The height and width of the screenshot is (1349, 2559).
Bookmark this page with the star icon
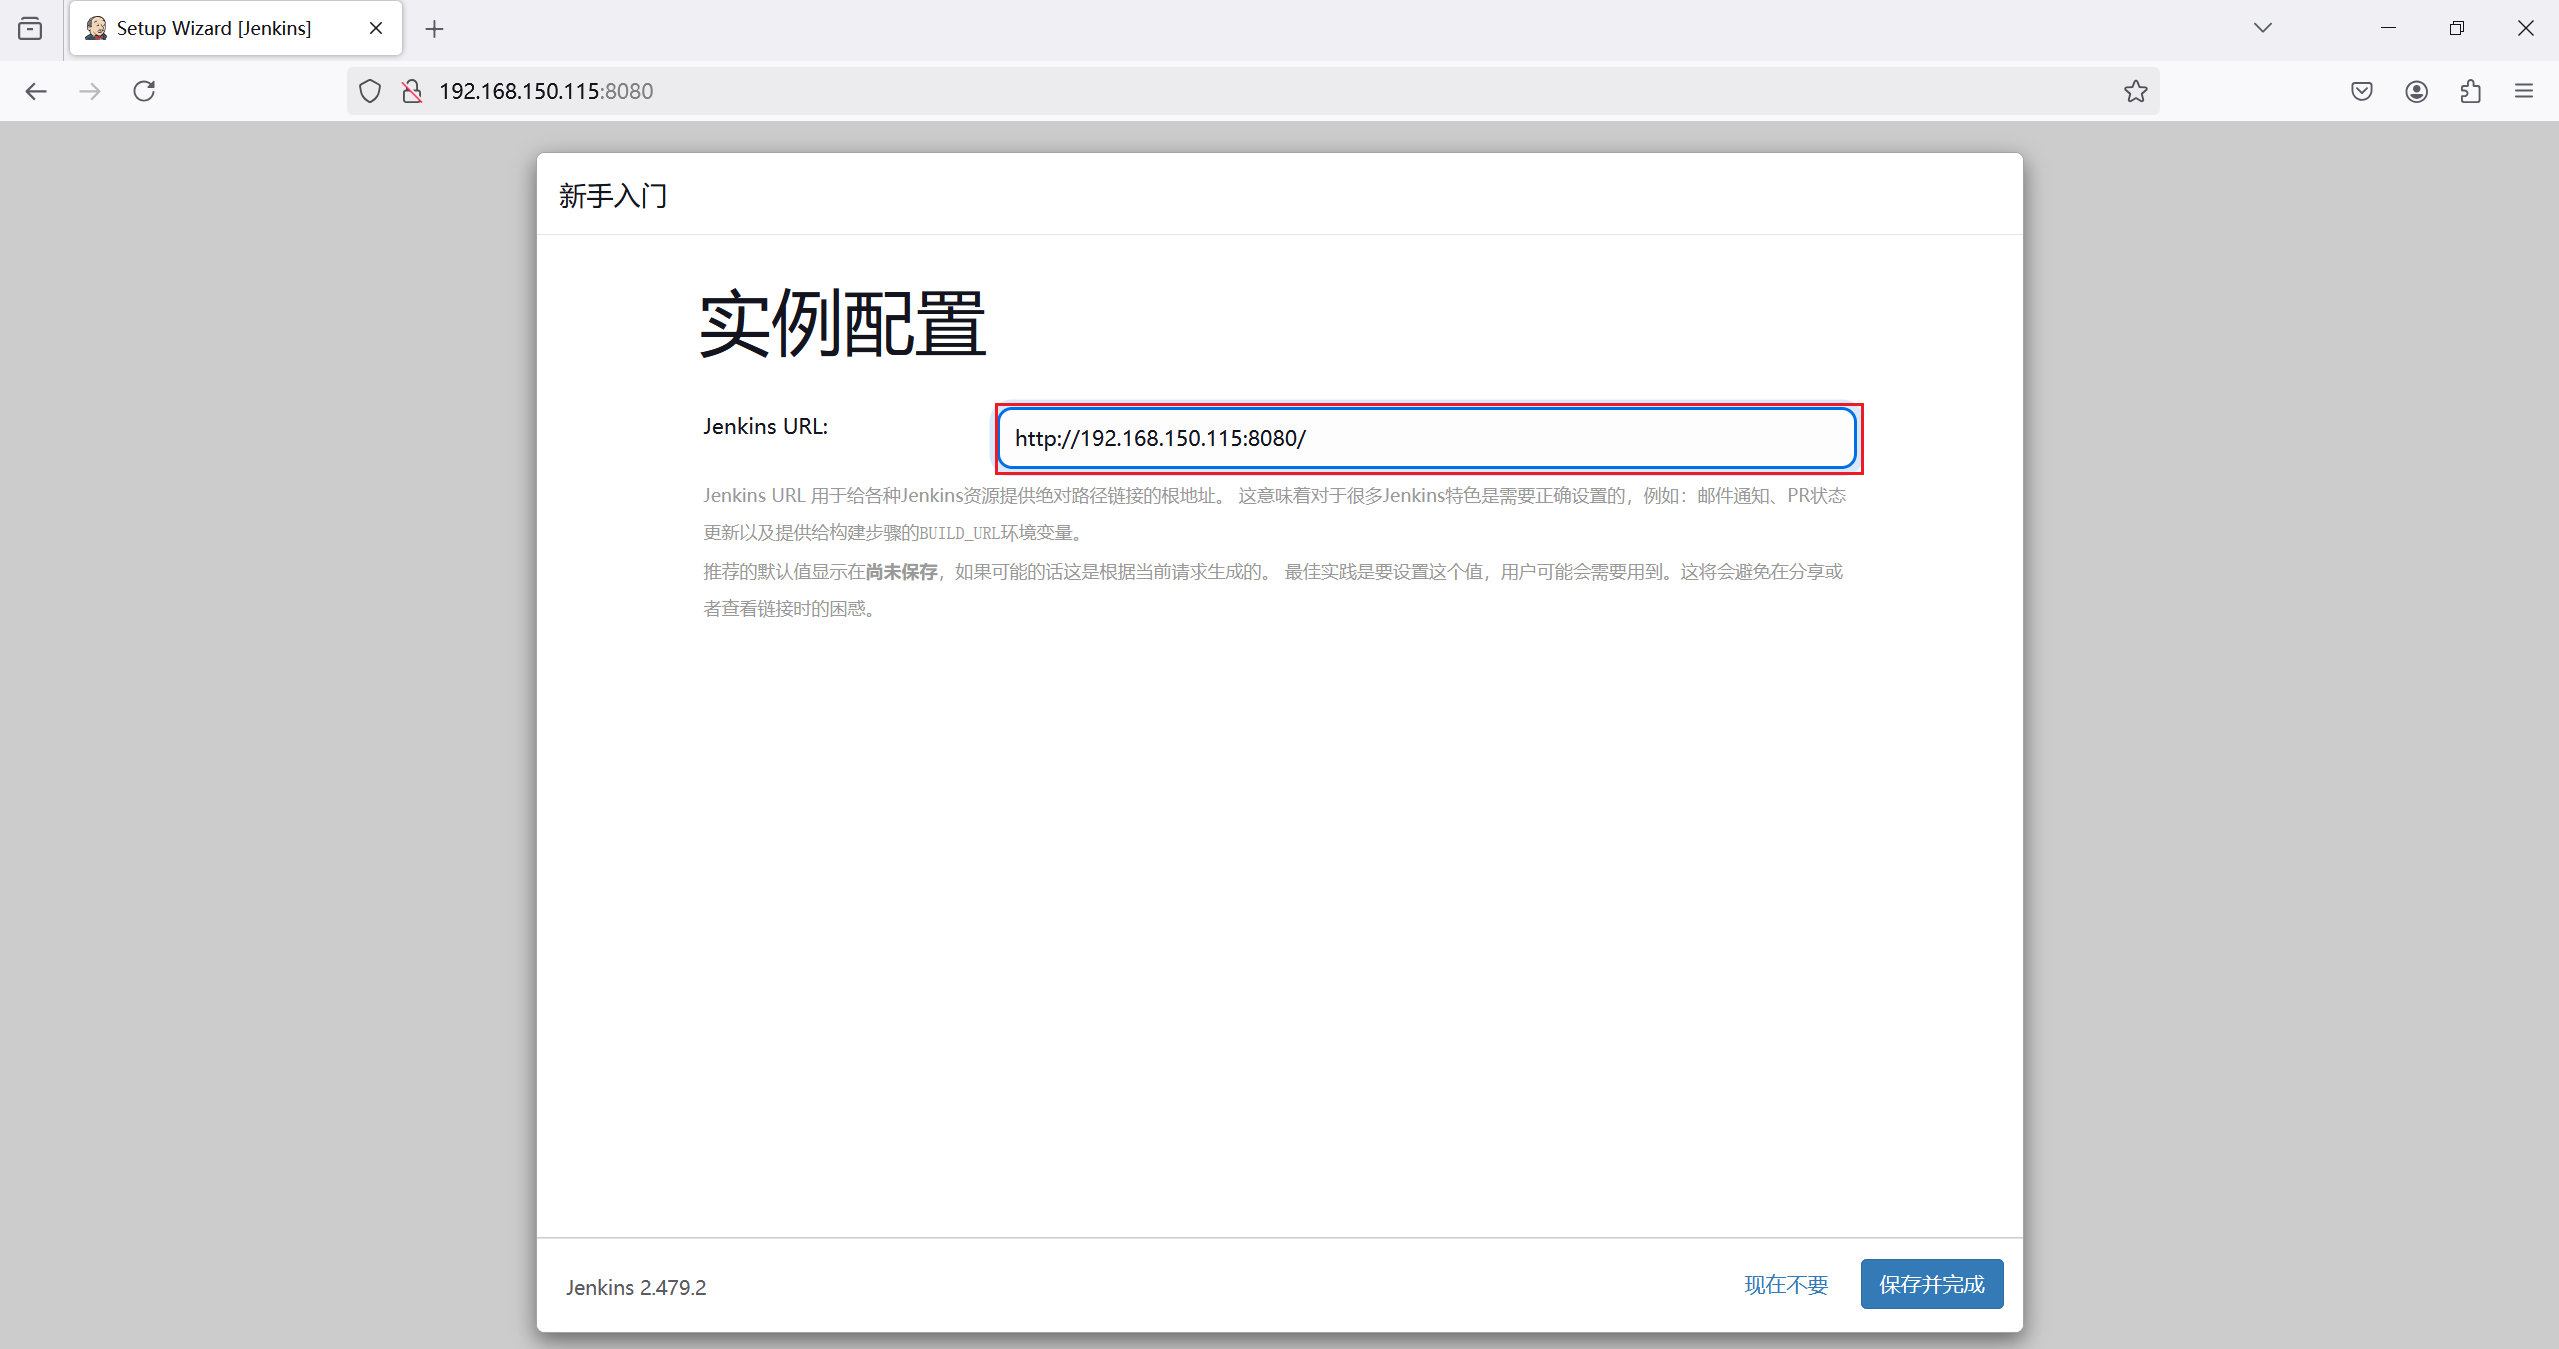pyautogui.click(x=2135, y=91)
